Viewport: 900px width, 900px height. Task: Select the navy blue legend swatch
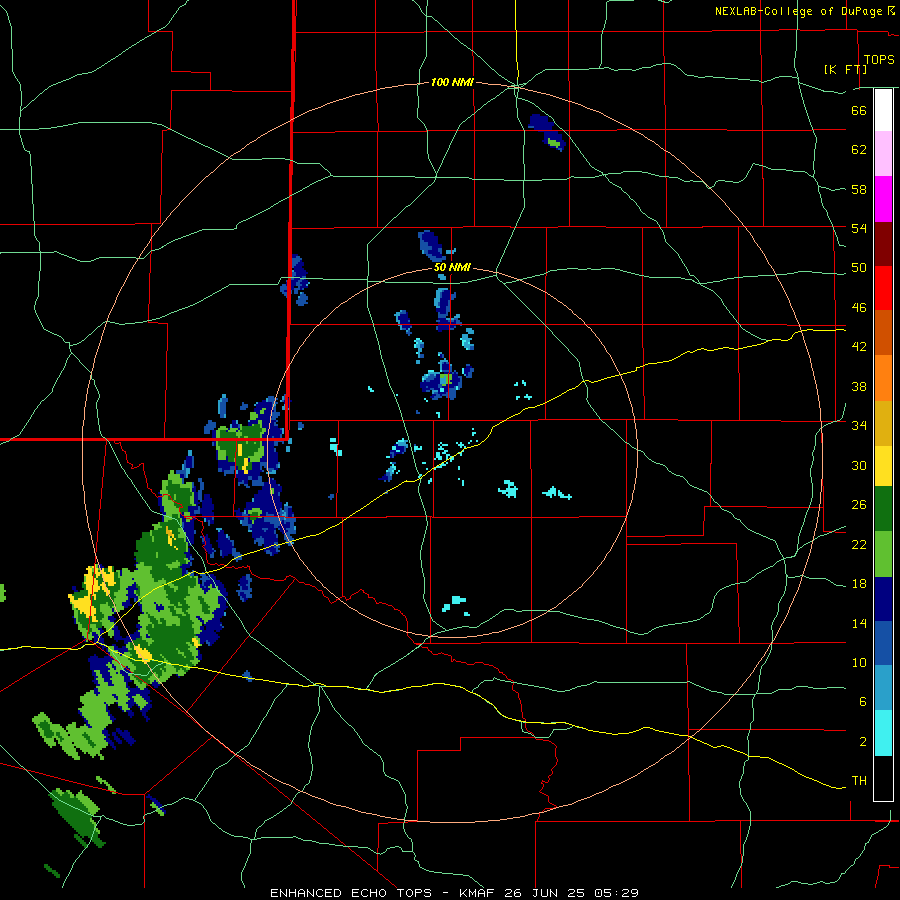coord(883,599)
